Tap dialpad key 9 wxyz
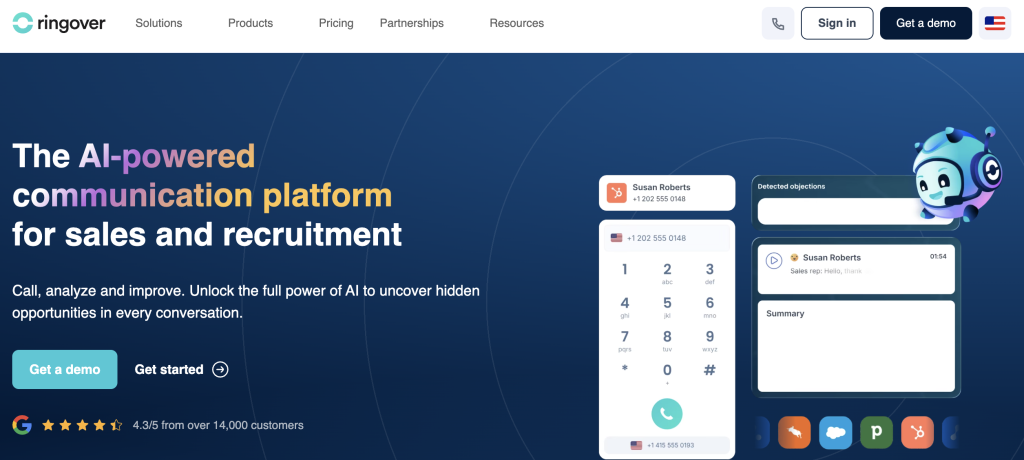This screenshot has height=460, width=1024. click(709, 342)
